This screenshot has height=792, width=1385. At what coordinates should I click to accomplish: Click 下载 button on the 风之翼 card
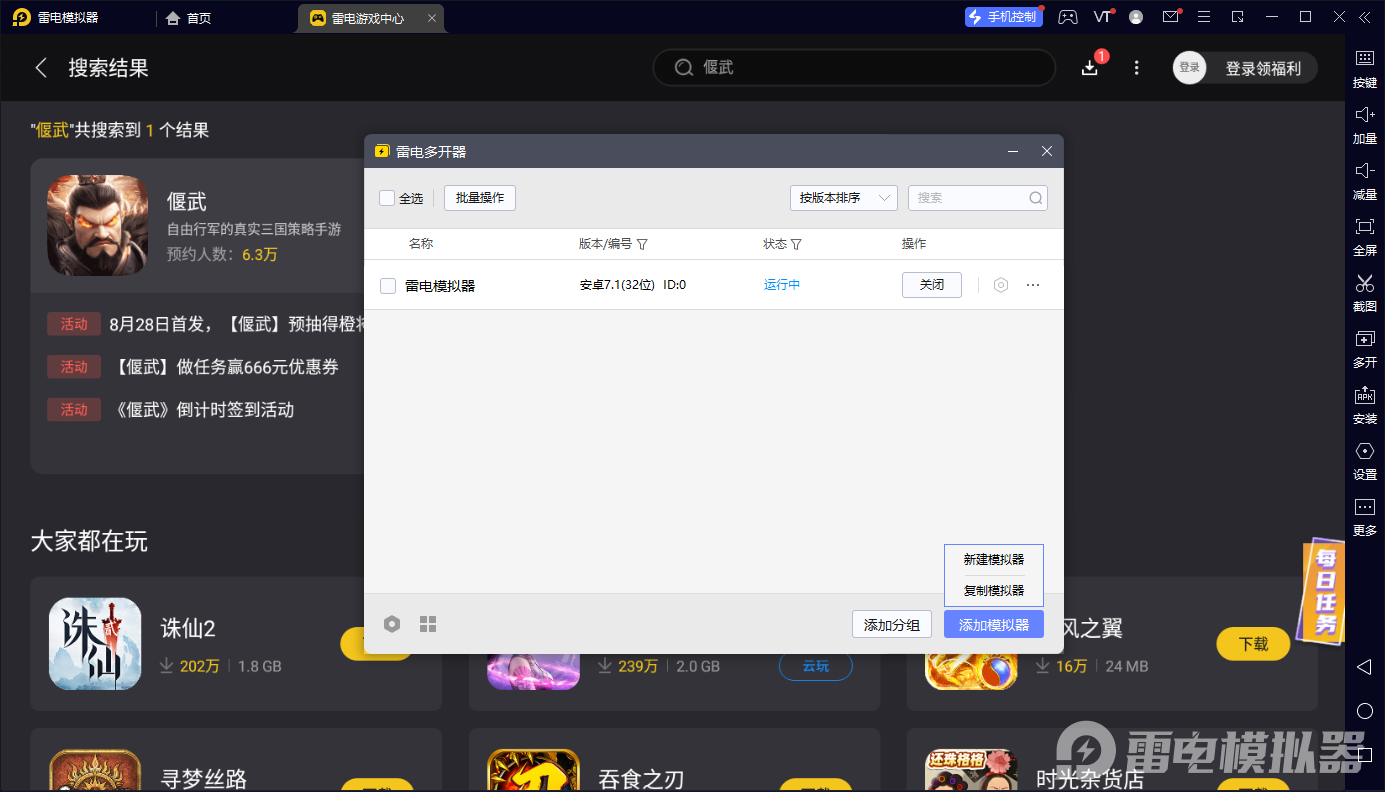[x=1253, y=644]
